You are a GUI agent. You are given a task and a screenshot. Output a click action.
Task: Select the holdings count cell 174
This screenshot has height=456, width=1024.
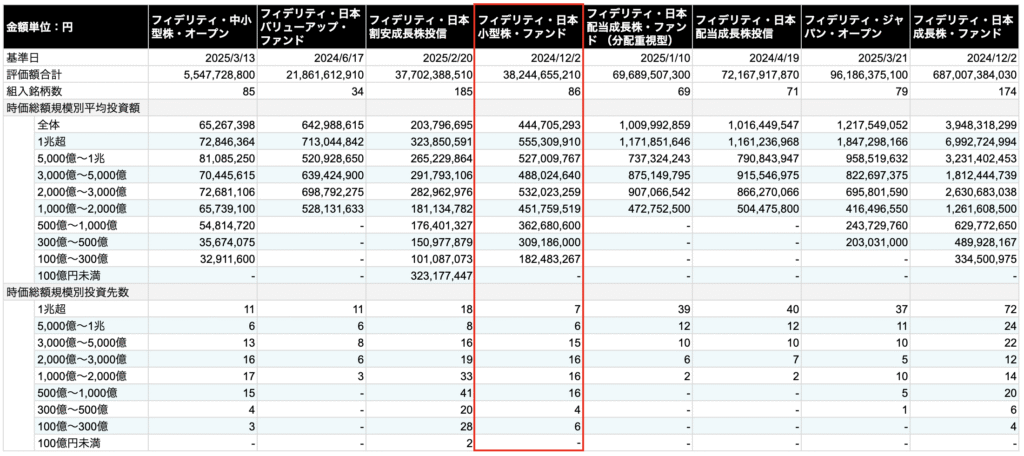click(x=1009, y=91)
